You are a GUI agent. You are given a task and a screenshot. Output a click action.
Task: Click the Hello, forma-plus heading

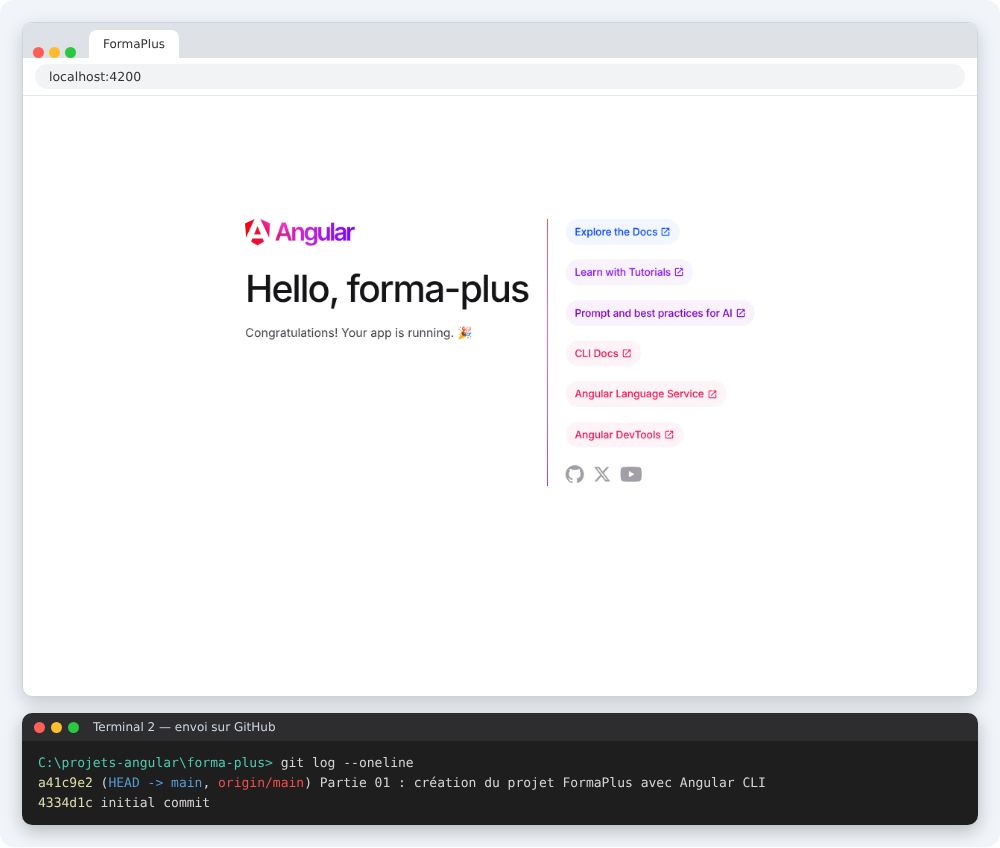pyautogui.click(x=387, y=289)
